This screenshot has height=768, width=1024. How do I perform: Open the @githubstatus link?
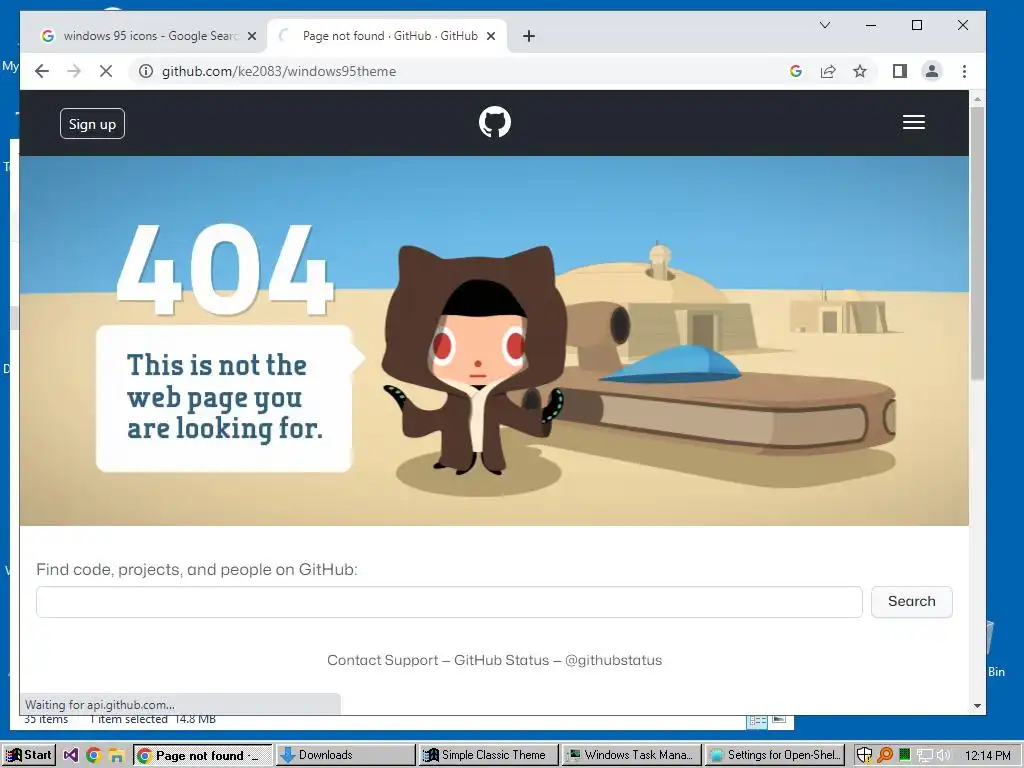point(613,660)
